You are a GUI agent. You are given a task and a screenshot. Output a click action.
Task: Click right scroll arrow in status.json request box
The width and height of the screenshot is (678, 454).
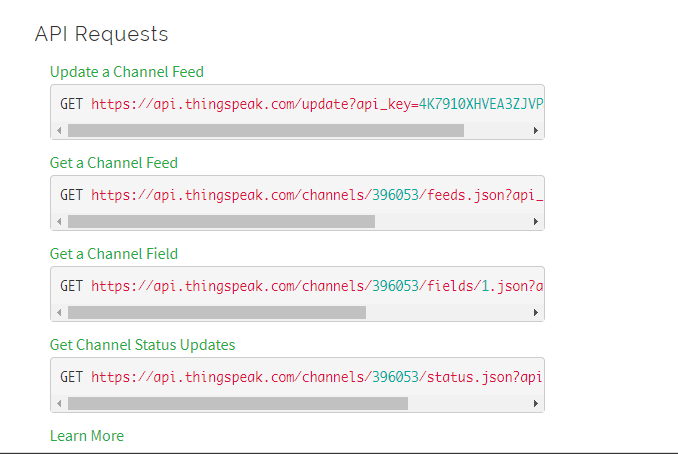[x=536, y=403]
